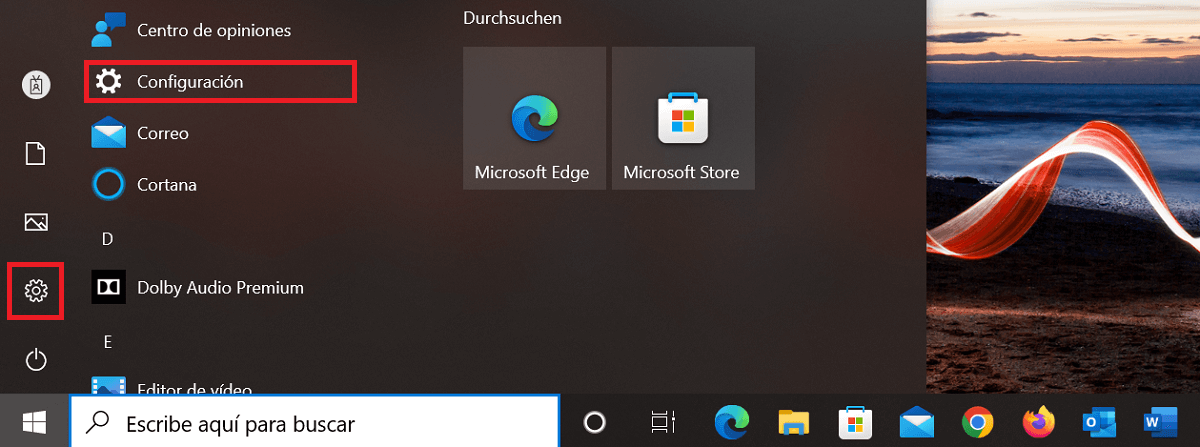
Task: Open Outlook from the taskbar
Action: pos(1100,422)
